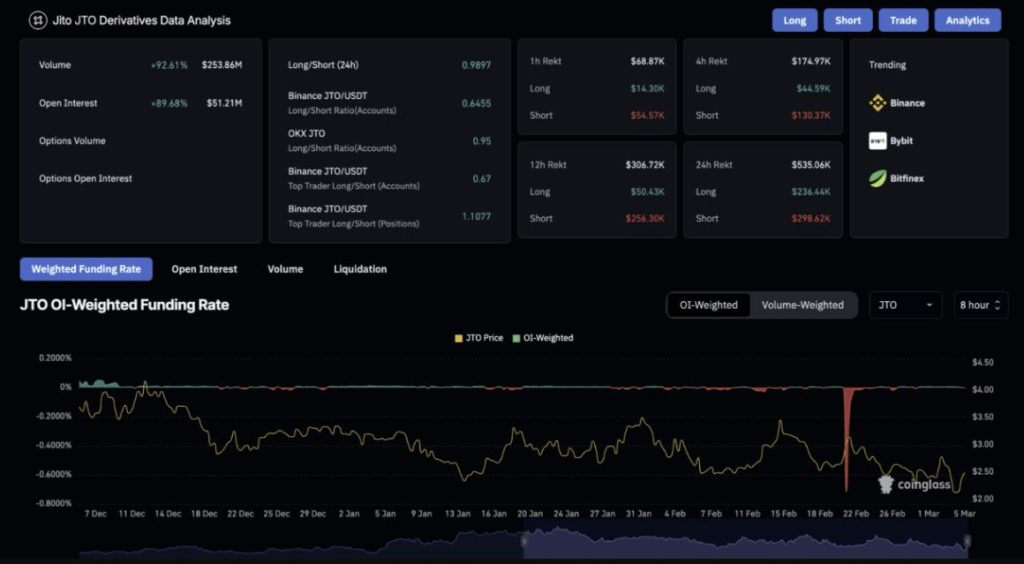
Task: Switch to the Open Interest tab
Action: [204, 269]
